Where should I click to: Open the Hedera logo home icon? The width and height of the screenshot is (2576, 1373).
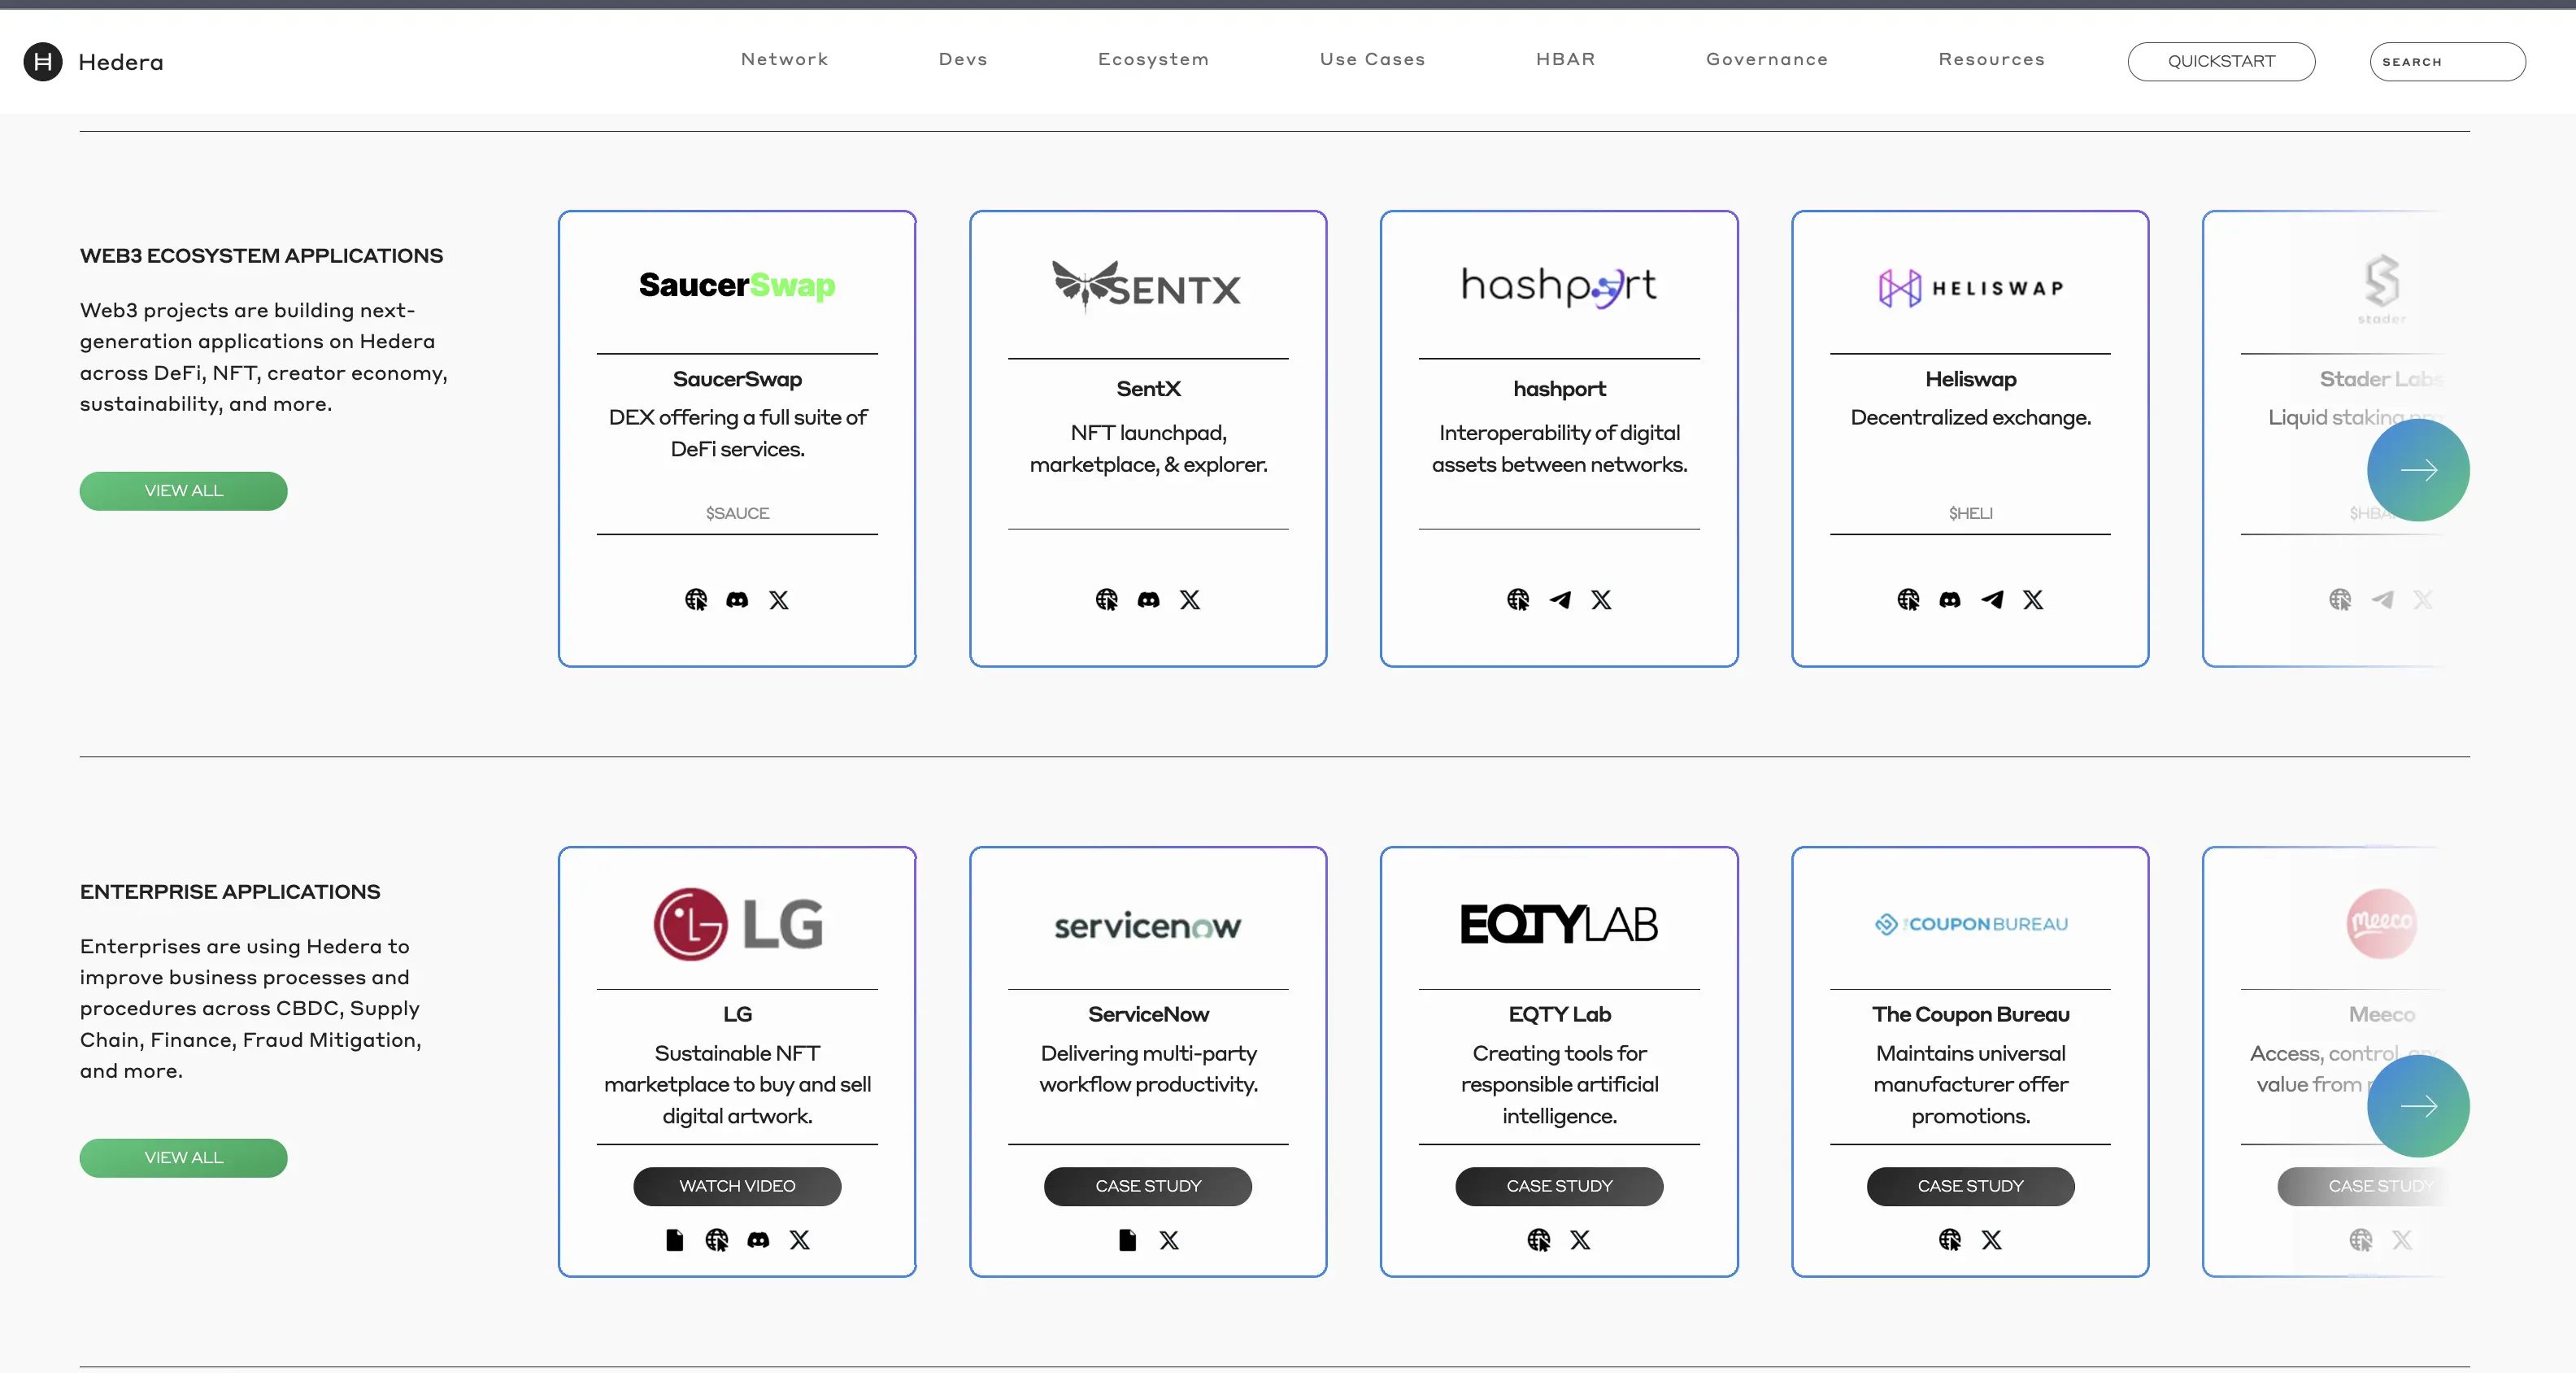pyautogui.click(x=43, y=62)
